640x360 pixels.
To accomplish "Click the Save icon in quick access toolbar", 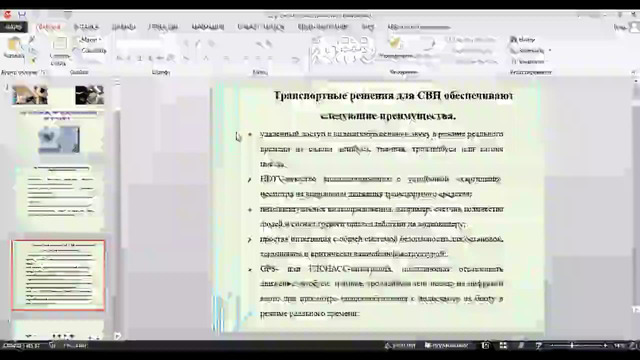I will pyautogui.click(x=22, y=15).
